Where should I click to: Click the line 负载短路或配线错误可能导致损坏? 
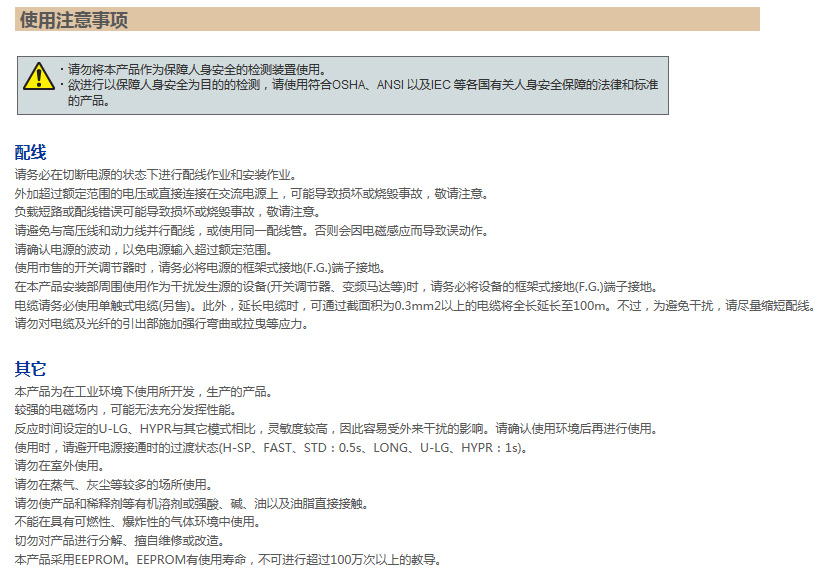pyautogui.click(x=168, y=212)
